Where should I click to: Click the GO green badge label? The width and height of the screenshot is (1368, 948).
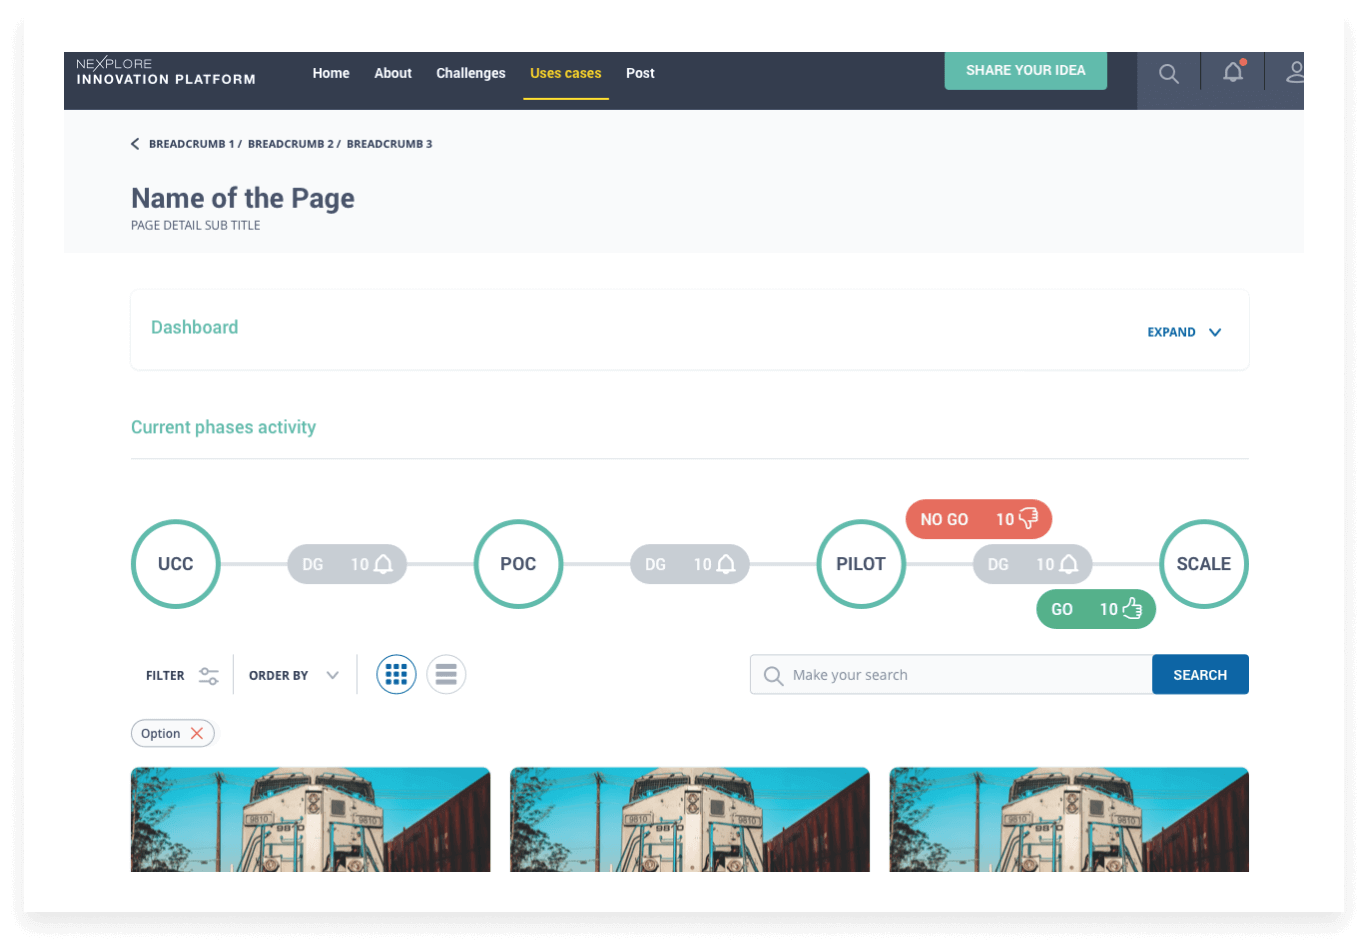pyautogui.click(x=1062, y=609)
